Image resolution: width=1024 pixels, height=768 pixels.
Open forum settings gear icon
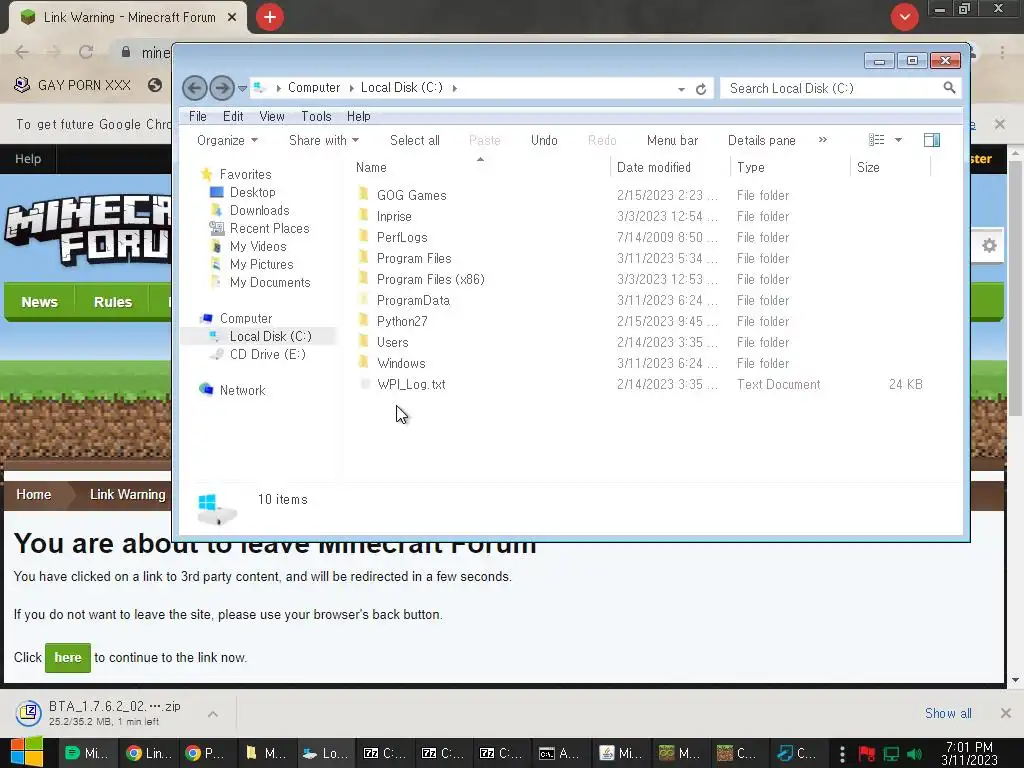pyautogui.click(x=989, y=246)
